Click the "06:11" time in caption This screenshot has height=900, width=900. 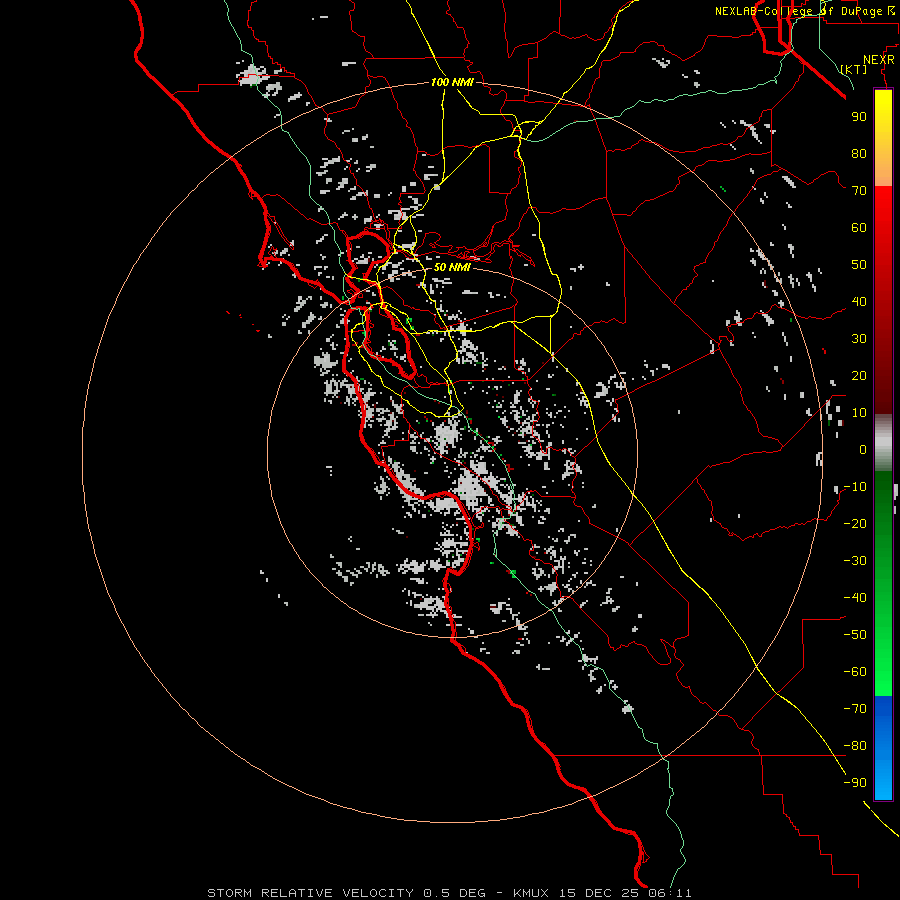(670, 893)
